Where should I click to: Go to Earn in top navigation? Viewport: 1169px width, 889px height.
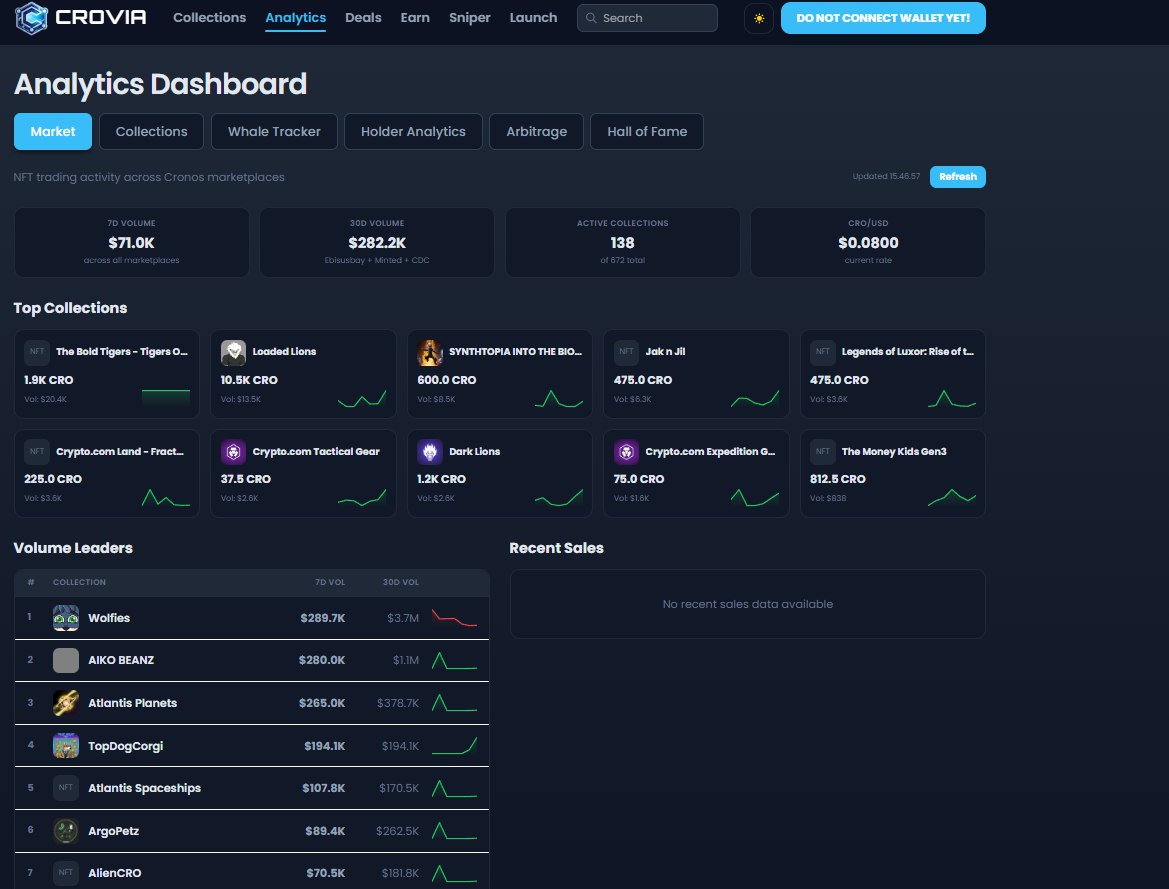(415, 17)
